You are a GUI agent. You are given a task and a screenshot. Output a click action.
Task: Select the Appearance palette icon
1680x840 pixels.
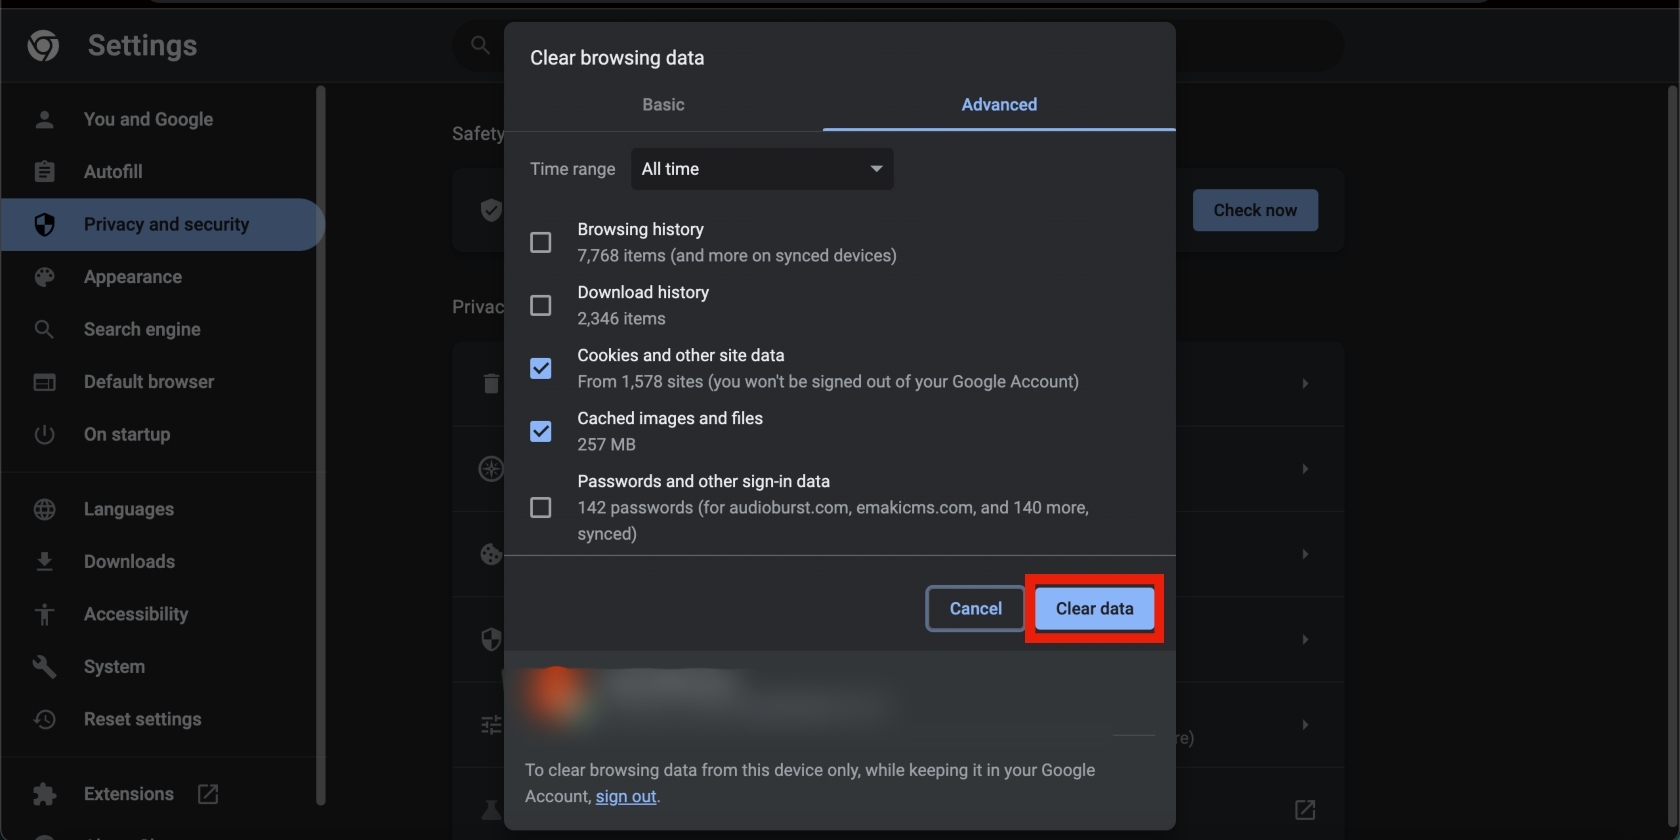[x=44, y=277]
